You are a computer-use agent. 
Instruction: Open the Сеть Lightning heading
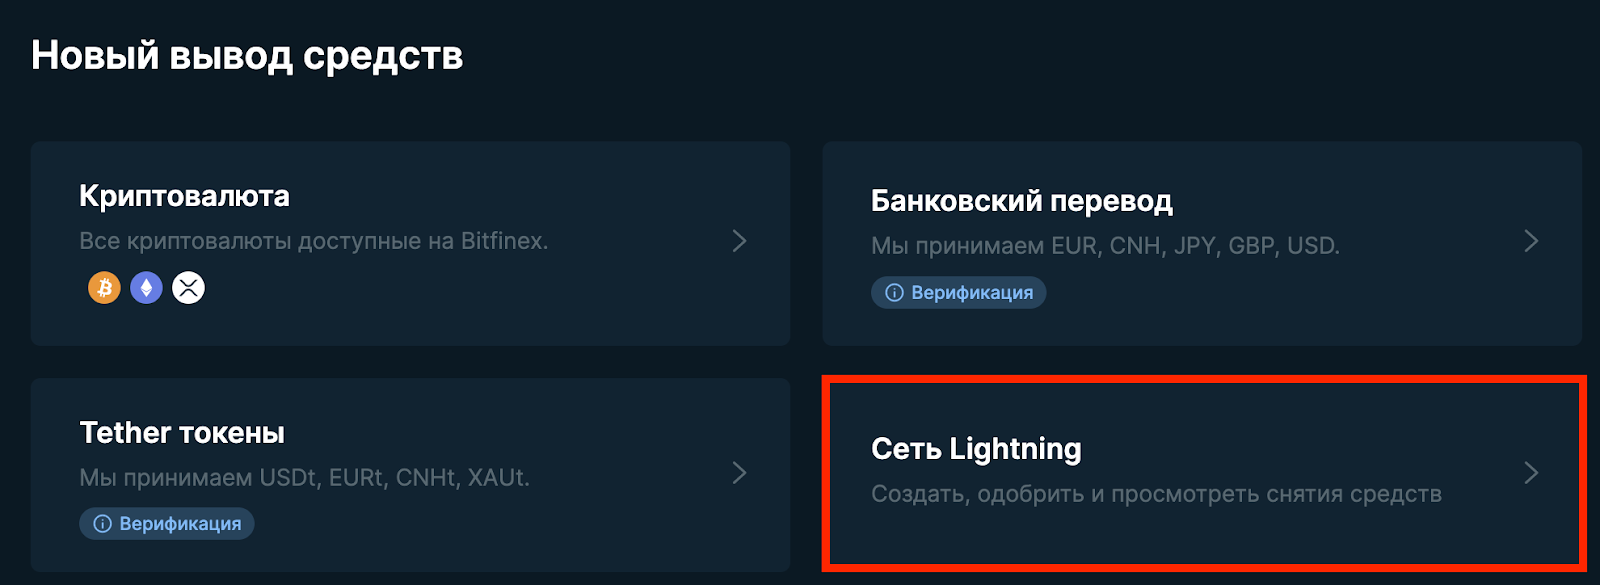tap(976, 449)
